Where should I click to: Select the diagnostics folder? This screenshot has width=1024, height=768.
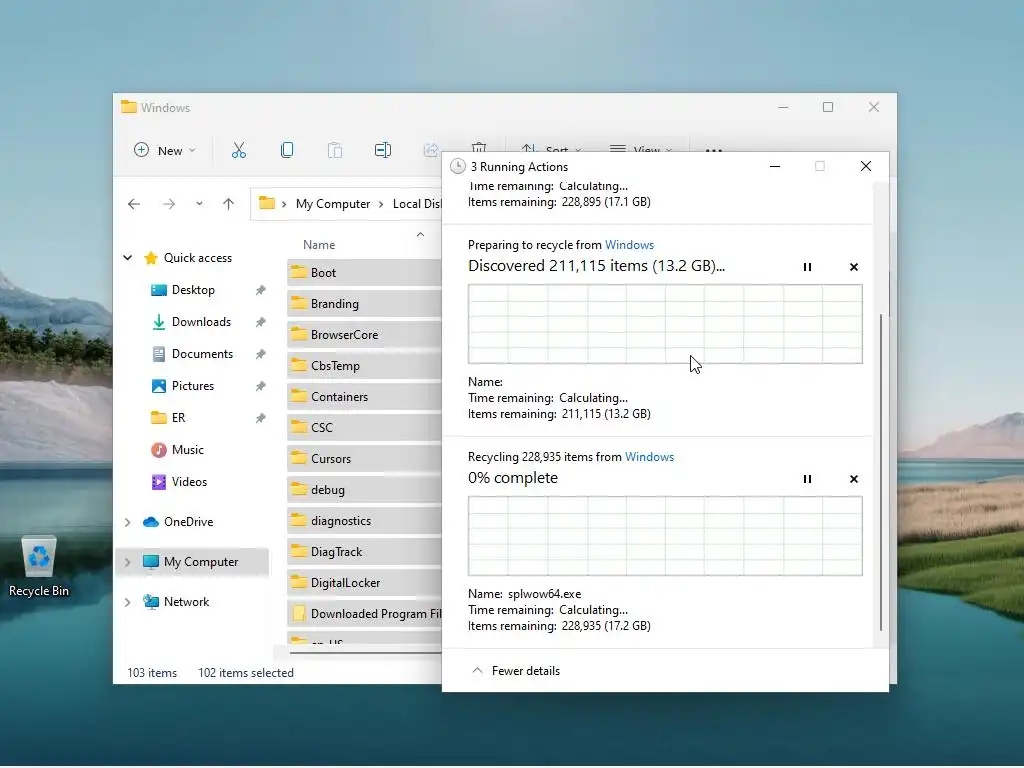[x=364, y=521]
